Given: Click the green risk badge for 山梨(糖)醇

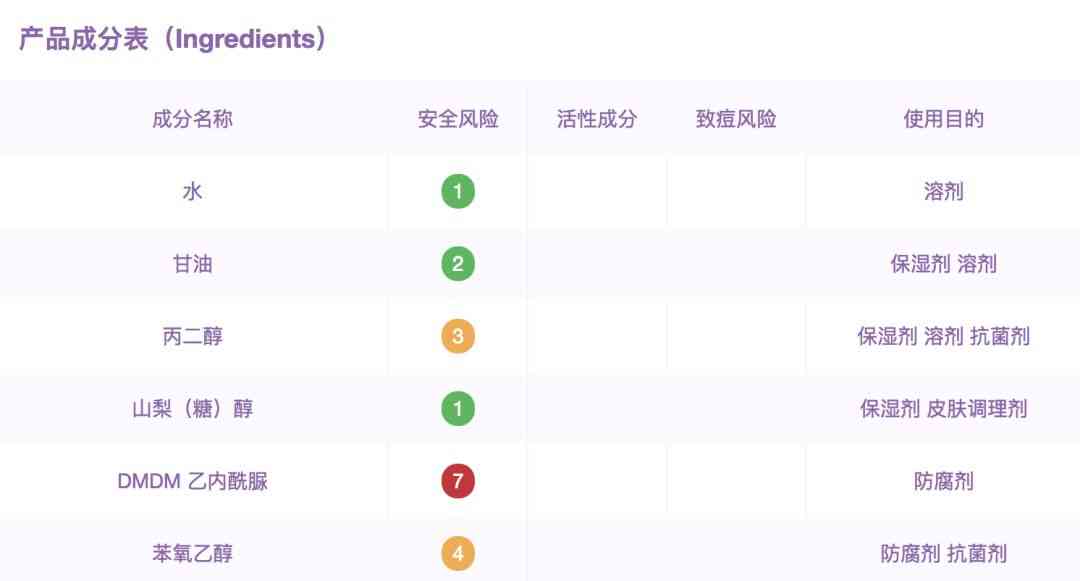Looking at the screenshot, I should pos(457,409).
